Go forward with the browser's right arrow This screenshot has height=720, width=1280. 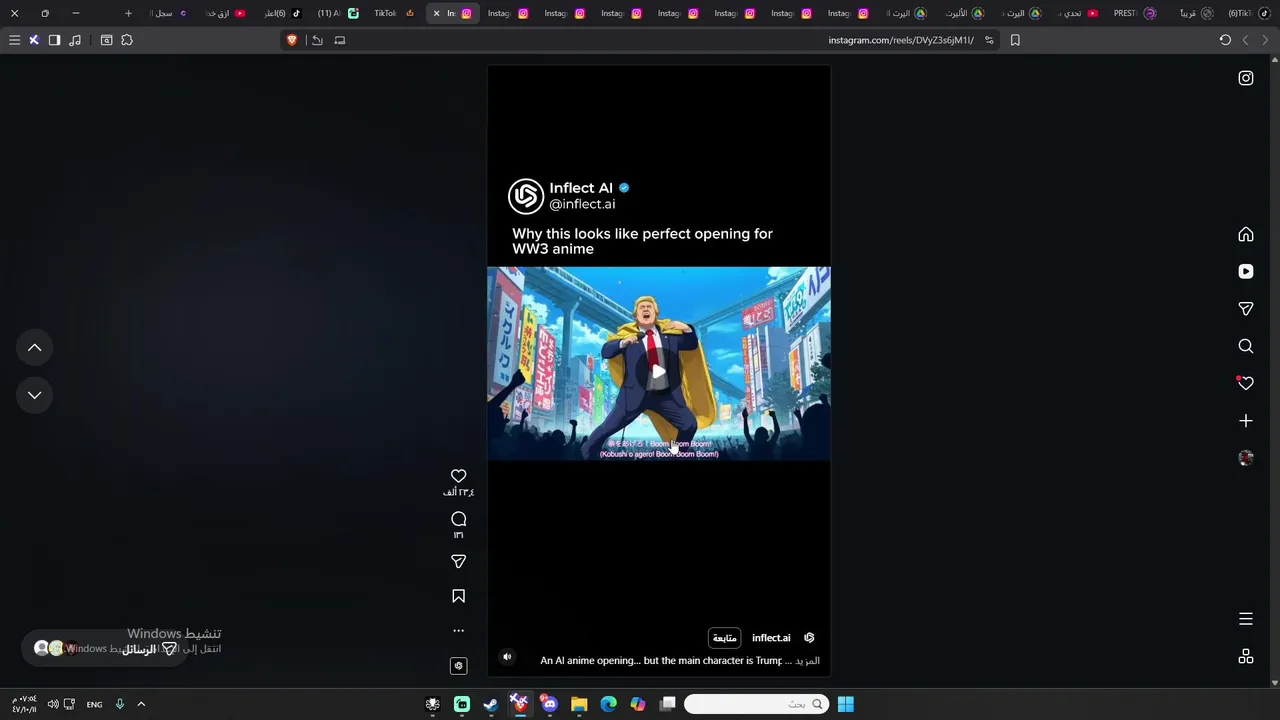pyautogui.click(x=1265, y=40)
